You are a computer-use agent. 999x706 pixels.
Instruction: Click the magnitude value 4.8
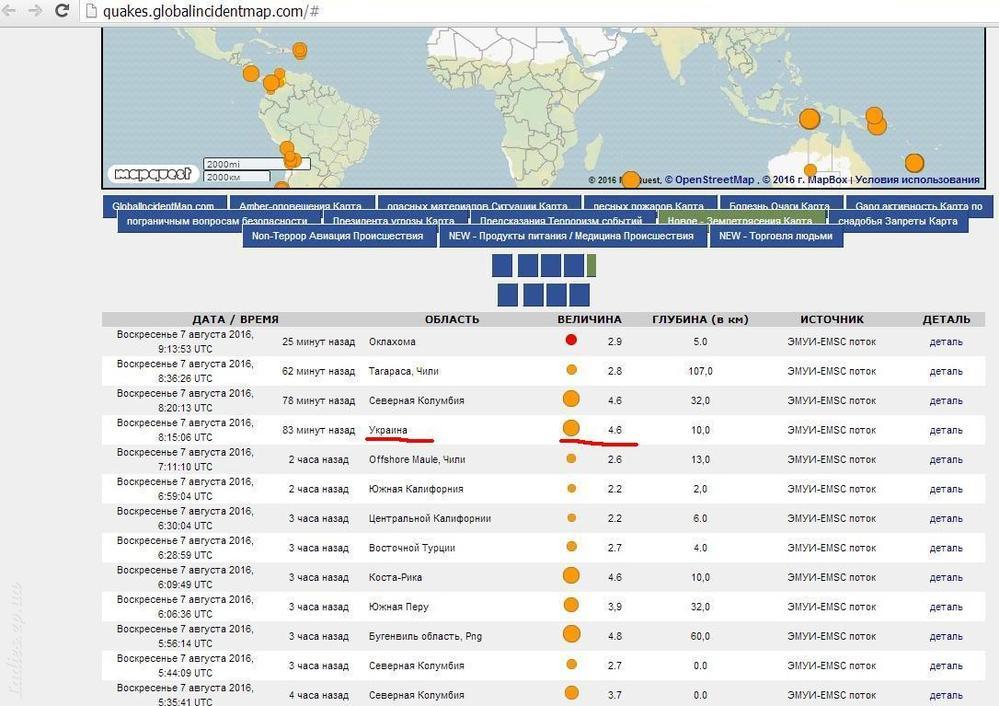(614, 637)
